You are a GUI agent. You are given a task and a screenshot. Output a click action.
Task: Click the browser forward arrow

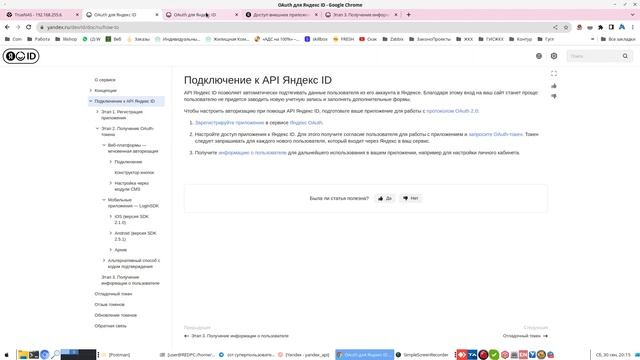click(18, 27)
